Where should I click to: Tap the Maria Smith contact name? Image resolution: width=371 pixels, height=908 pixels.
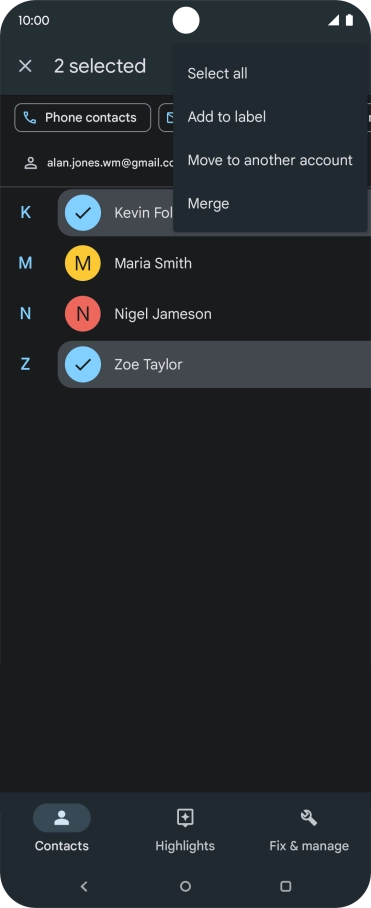[153, 263]
